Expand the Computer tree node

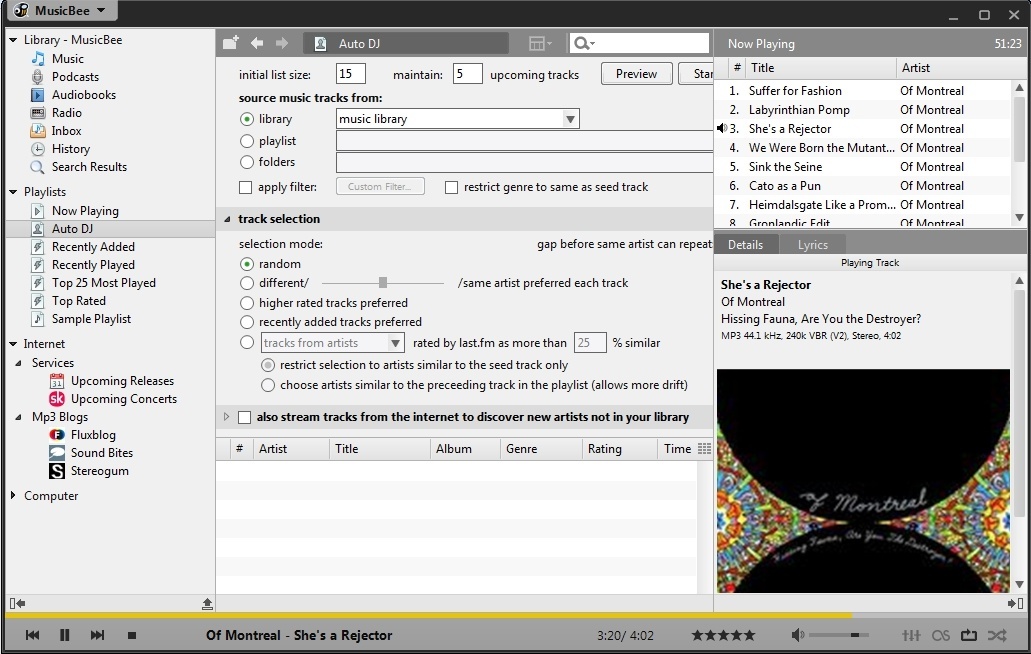pos(12,495)
